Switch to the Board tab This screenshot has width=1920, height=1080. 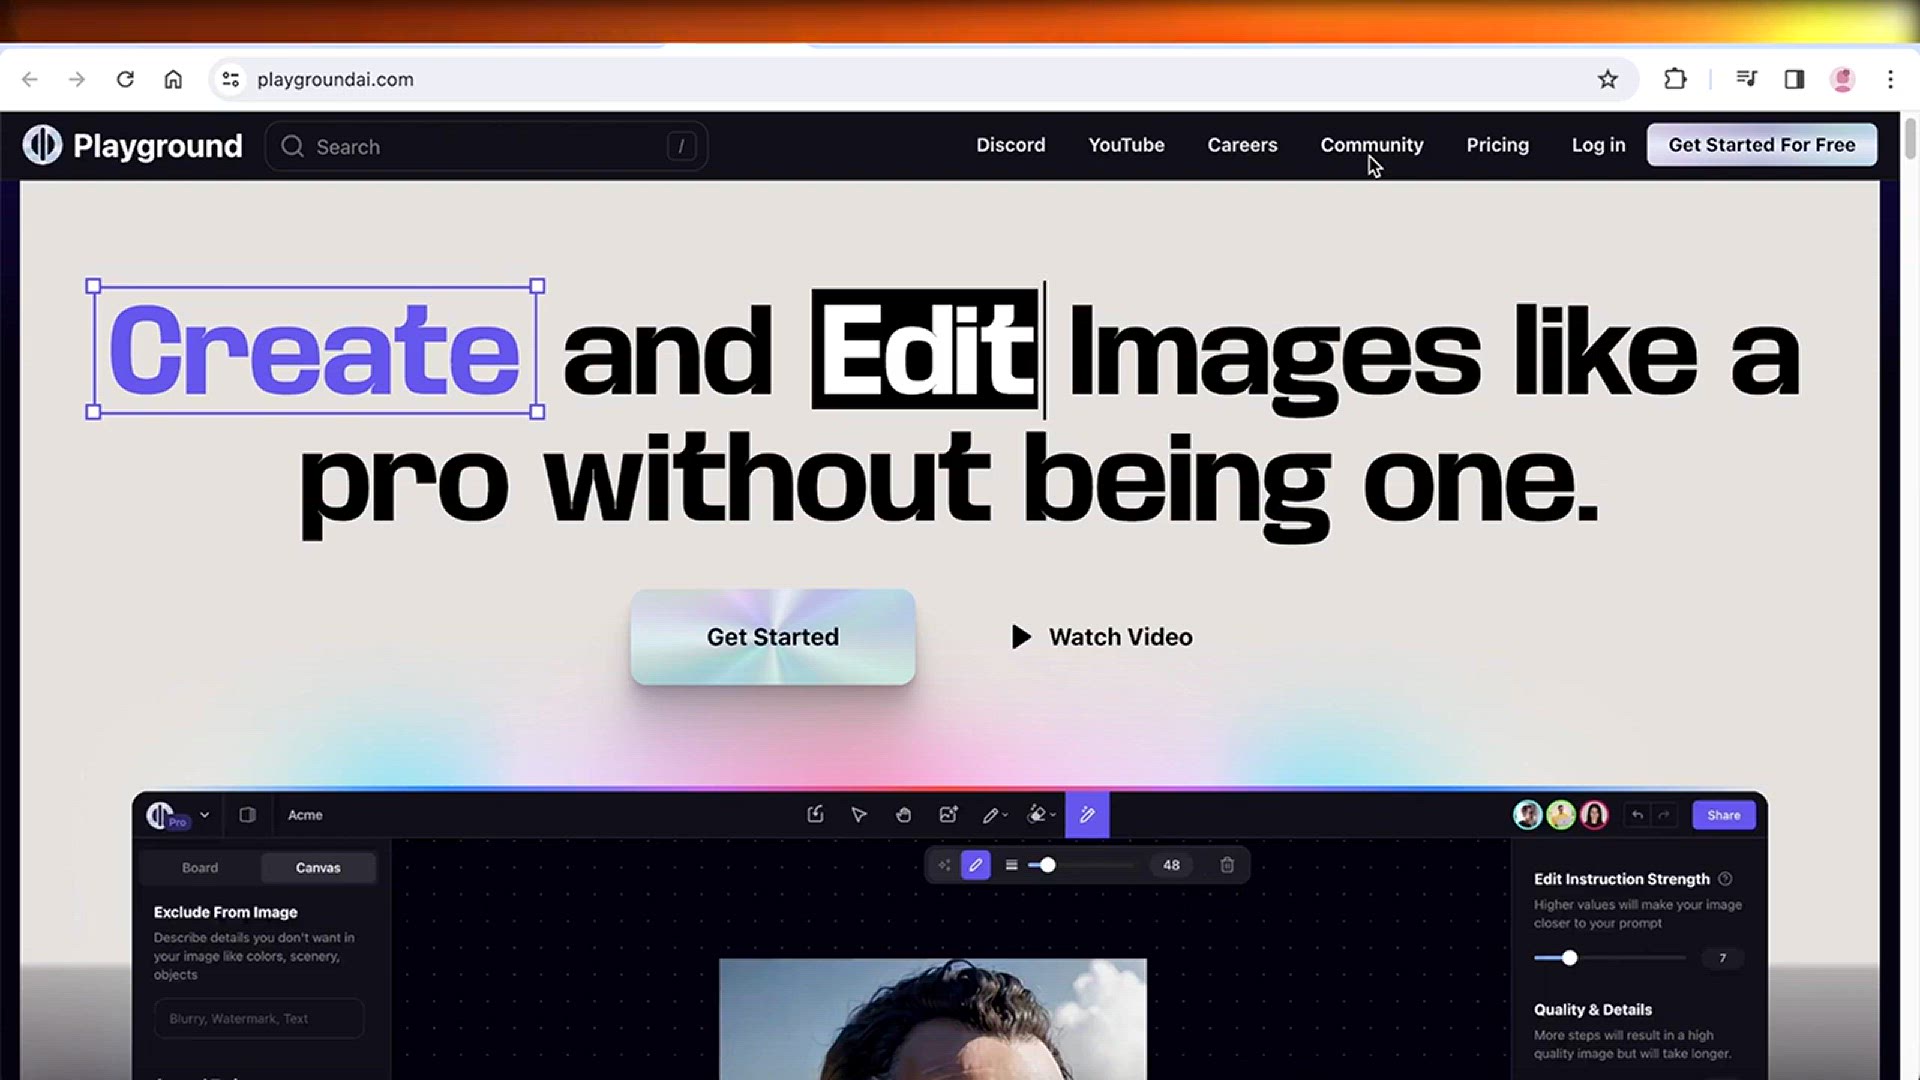tap(200, 868)
